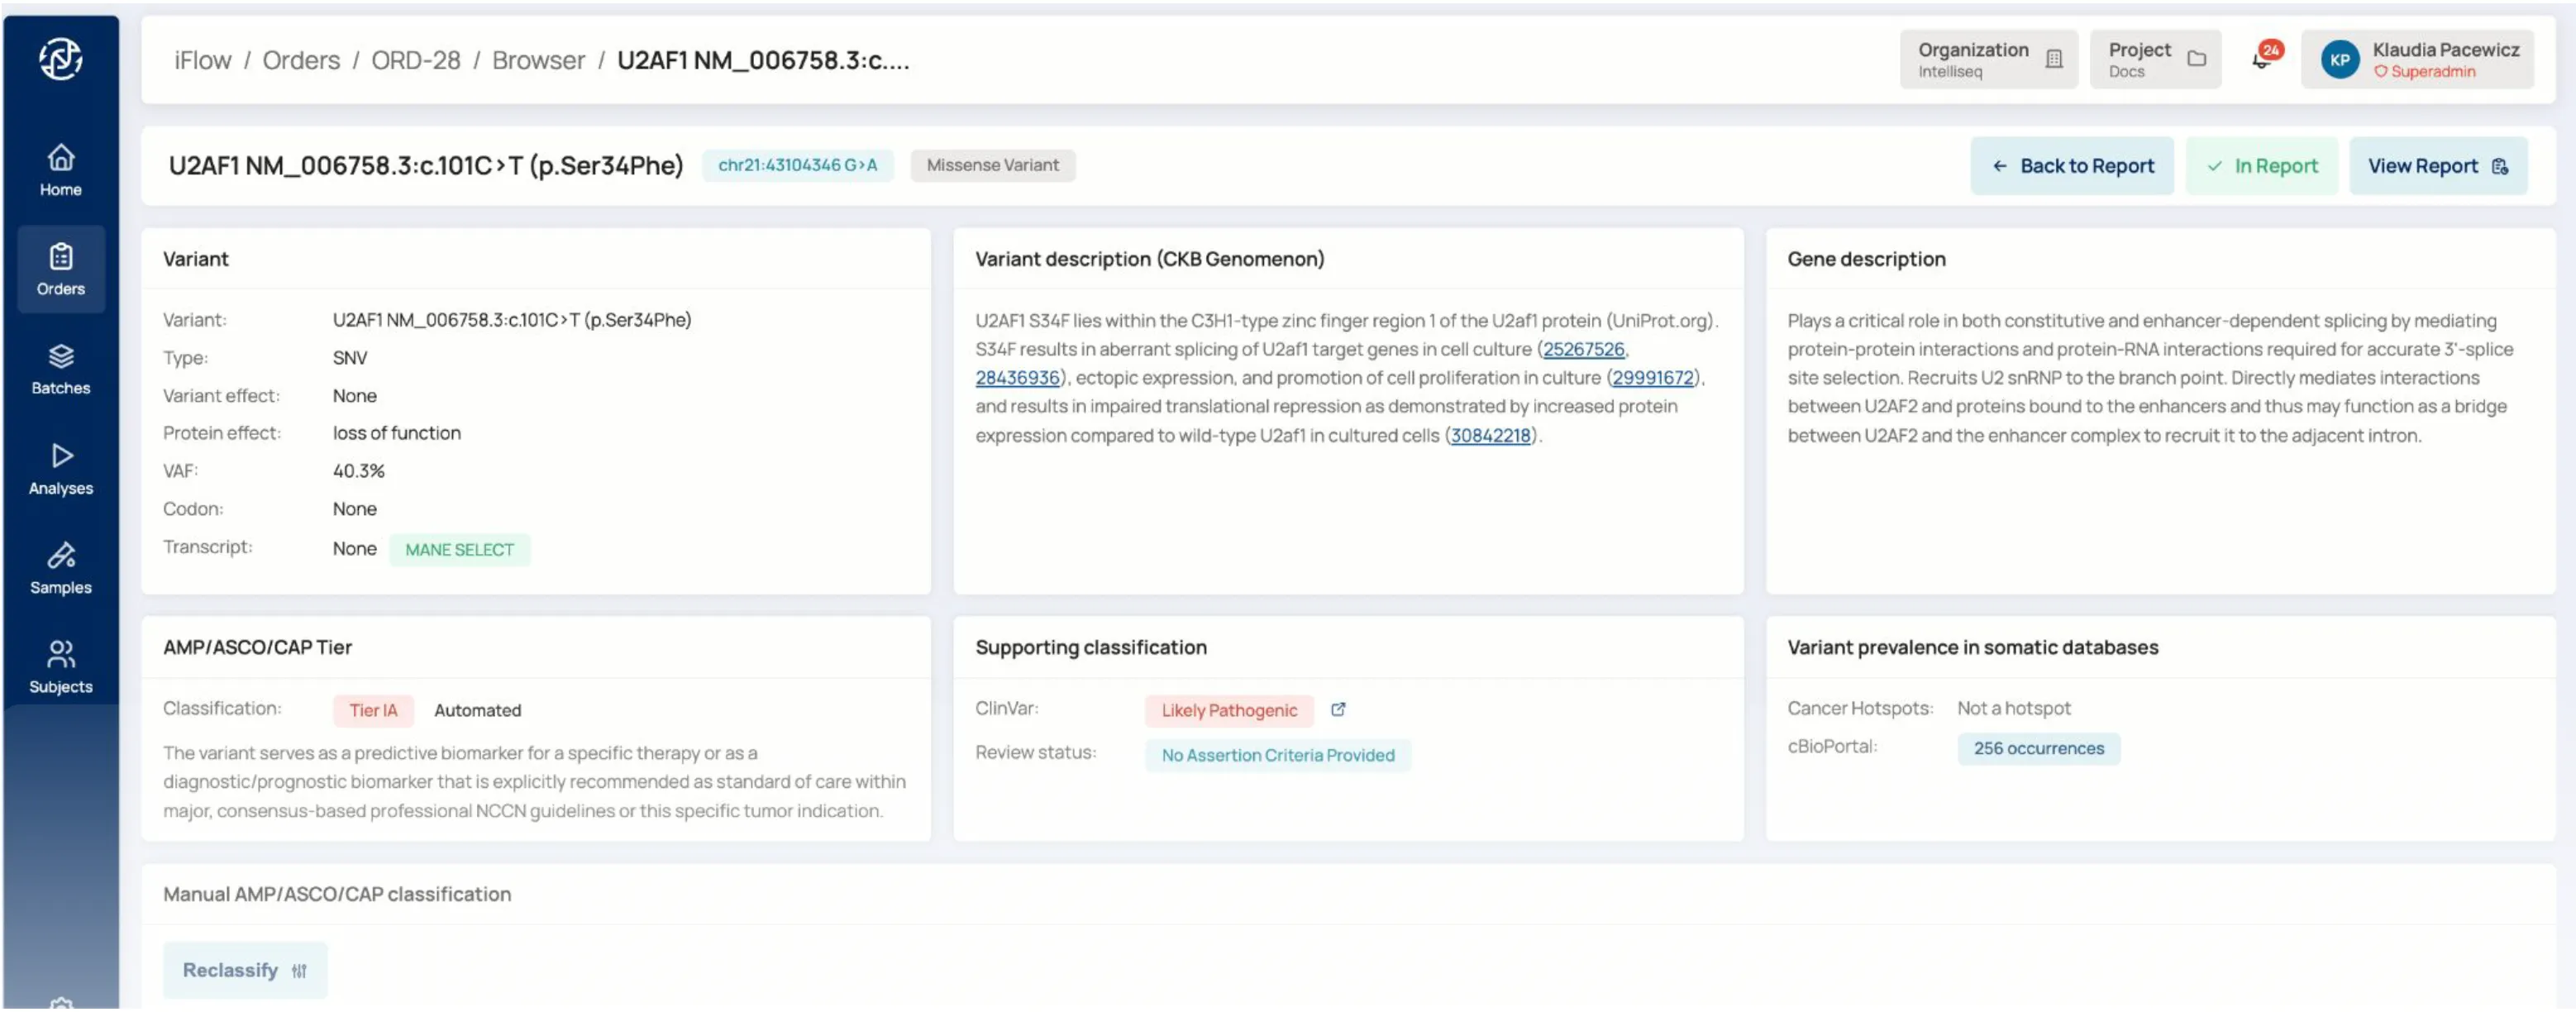Open Samples section in sidebar
Image resolution: width=2576 pixels, height=1012 pixels.
coord(61,568)
